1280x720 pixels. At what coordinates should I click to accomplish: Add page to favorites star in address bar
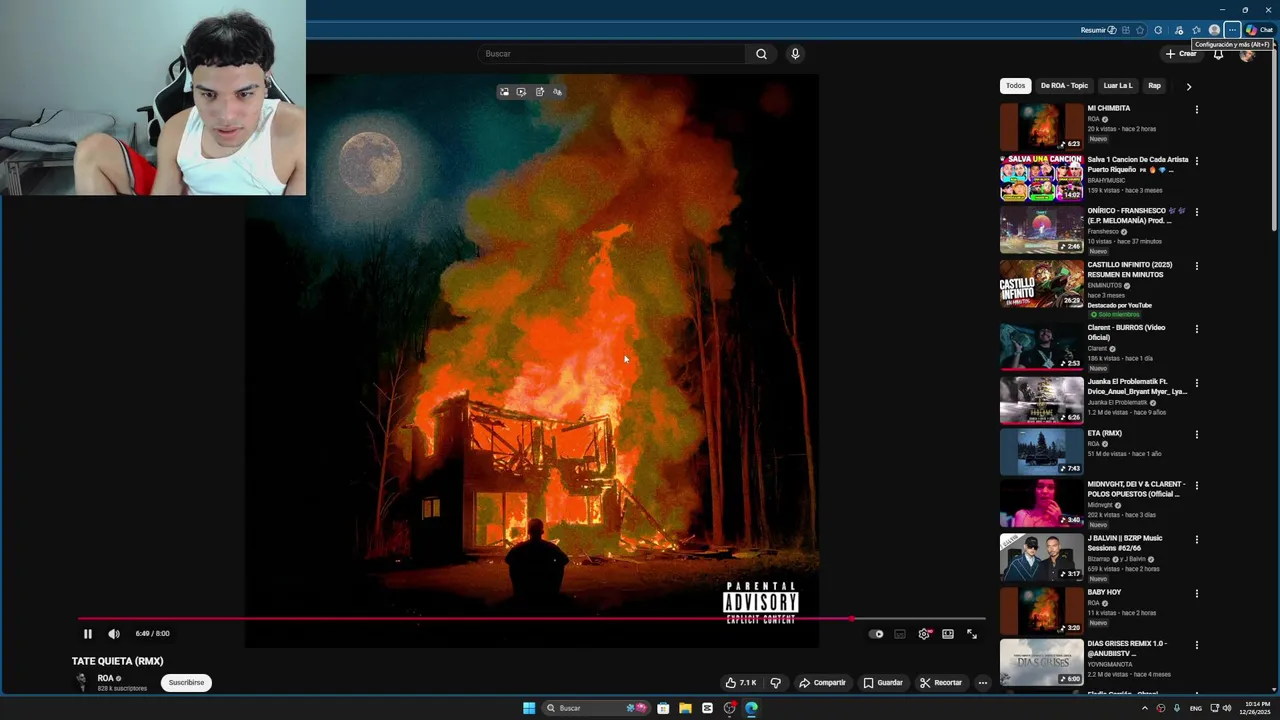pyautogui.click(x=1140, y=30)
